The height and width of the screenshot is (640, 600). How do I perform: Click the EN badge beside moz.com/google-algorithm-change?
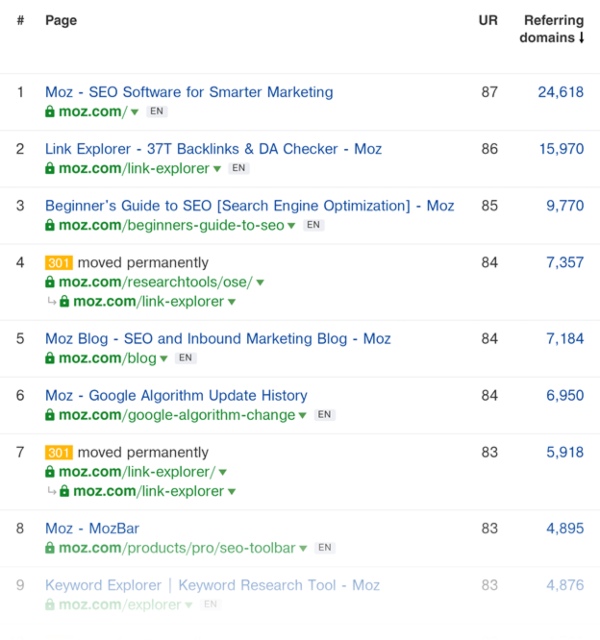tap(324, 415)
